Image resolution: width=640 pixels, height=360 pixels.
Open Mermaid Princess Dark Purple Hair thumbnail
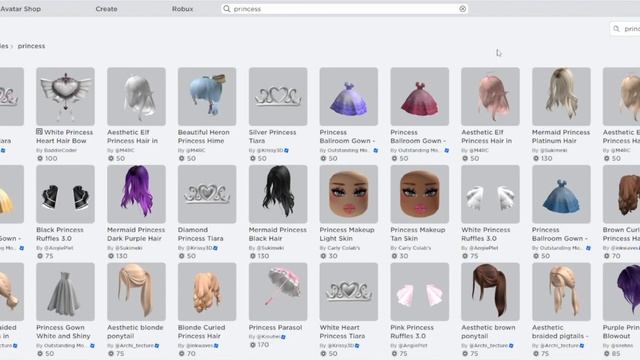pos(136,194)
